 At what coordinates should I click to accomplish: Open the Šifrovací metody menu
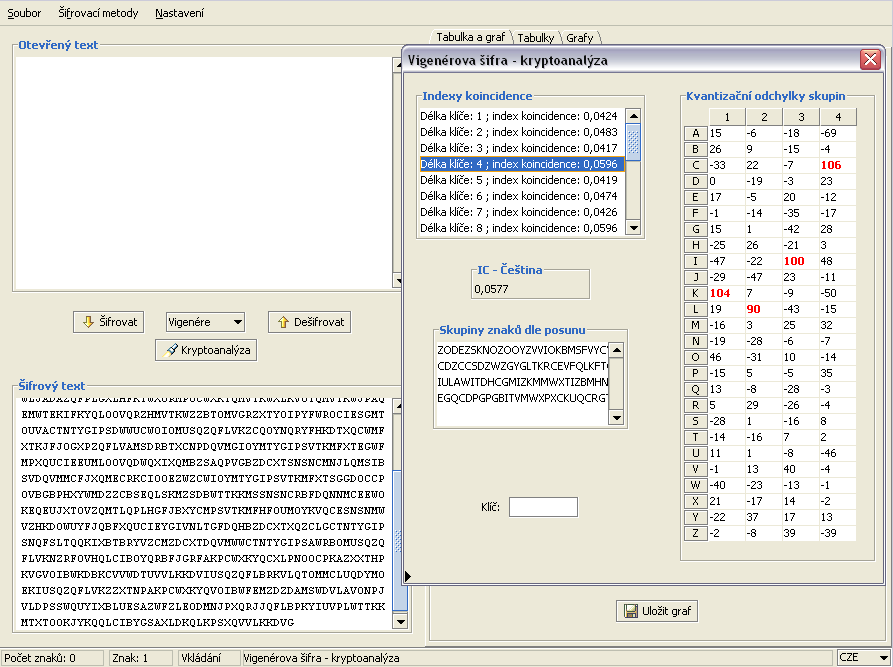click(98, 13)
